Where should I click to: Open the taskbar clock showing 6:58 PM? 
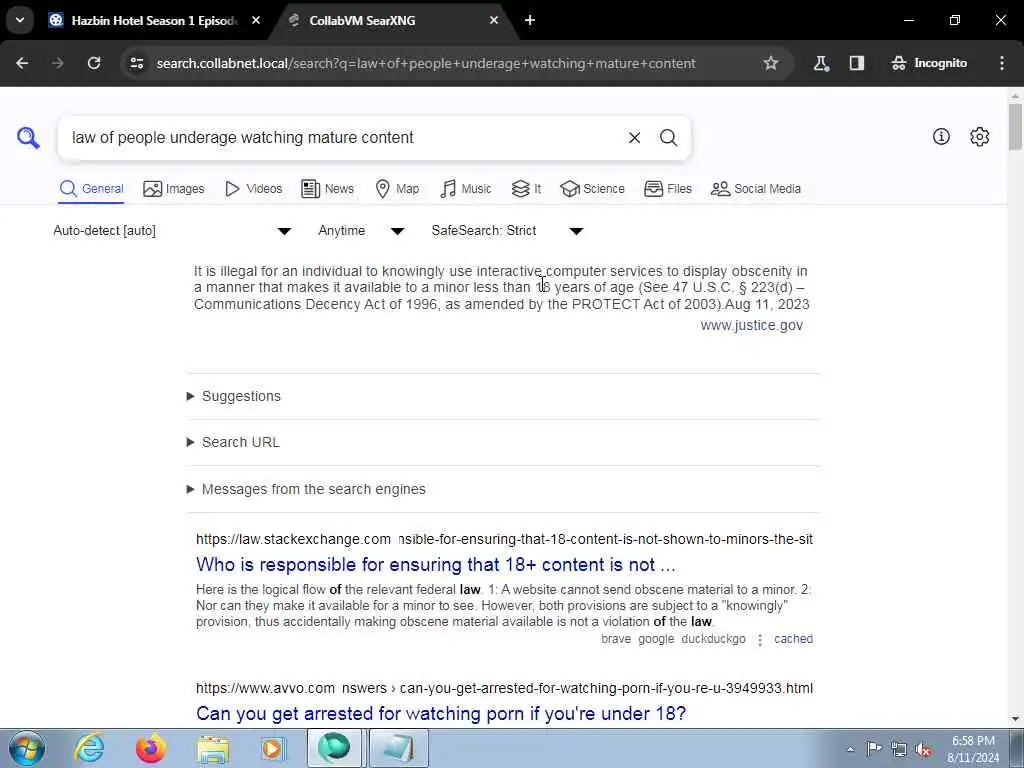[972, 749]
